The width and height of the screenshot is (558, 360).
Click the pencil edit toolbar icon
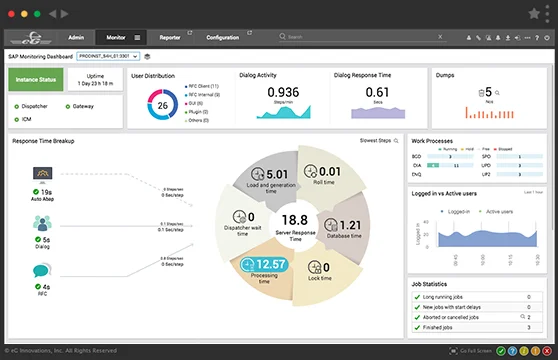coord(479,37)
